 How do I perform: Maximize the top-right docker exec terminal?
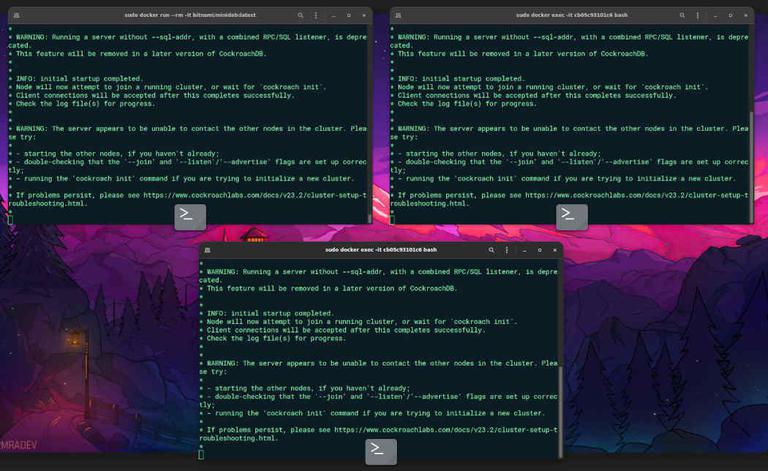pos(730,16)
